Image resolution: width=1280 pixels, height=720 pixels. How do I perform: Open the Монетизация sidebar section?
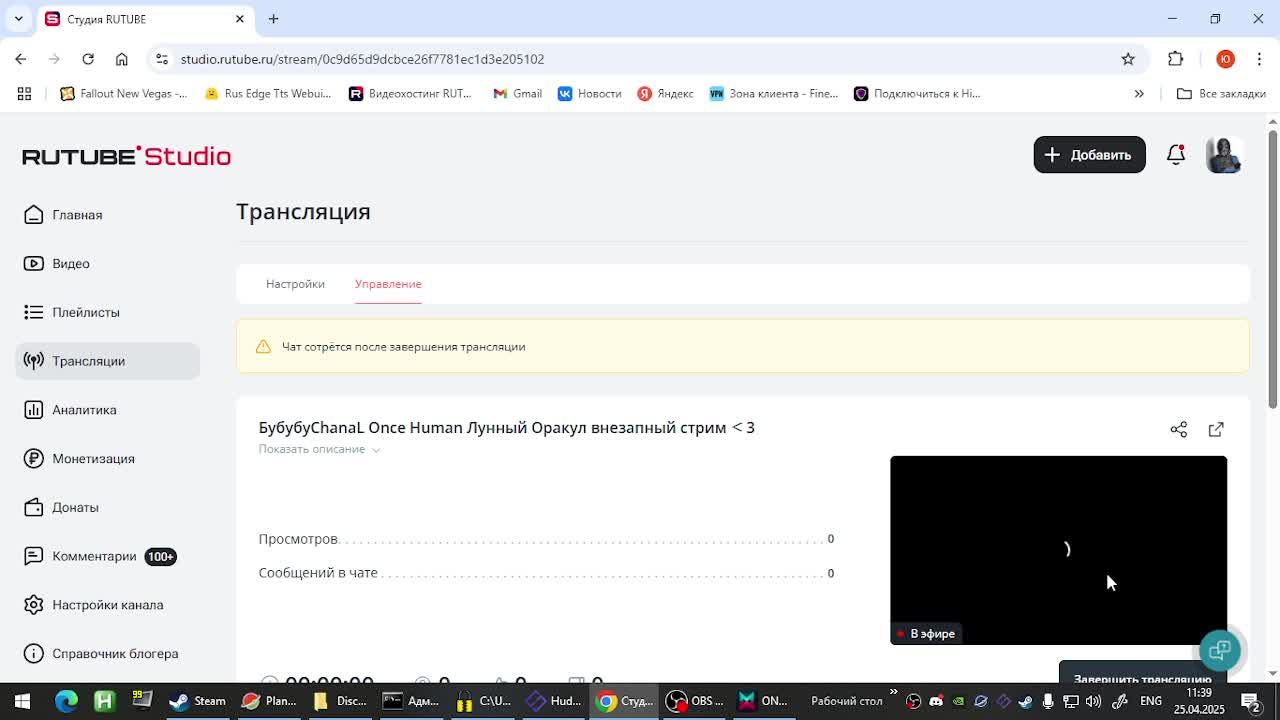click(108, 459)
